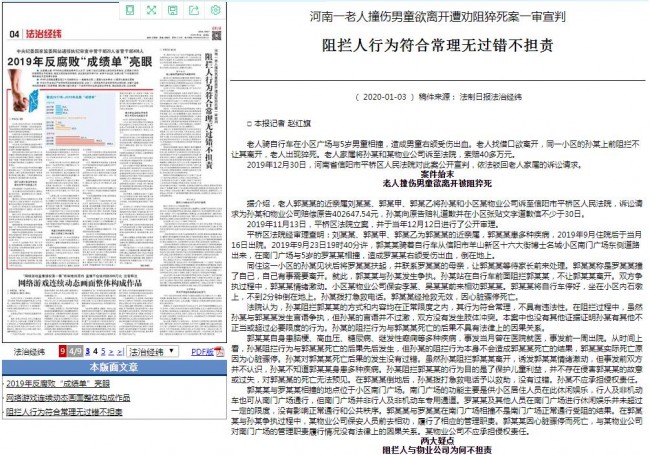Screen dimensions: 650x455
Task: Click the source text 法制日报法治经纬
Action: (490, 97)
